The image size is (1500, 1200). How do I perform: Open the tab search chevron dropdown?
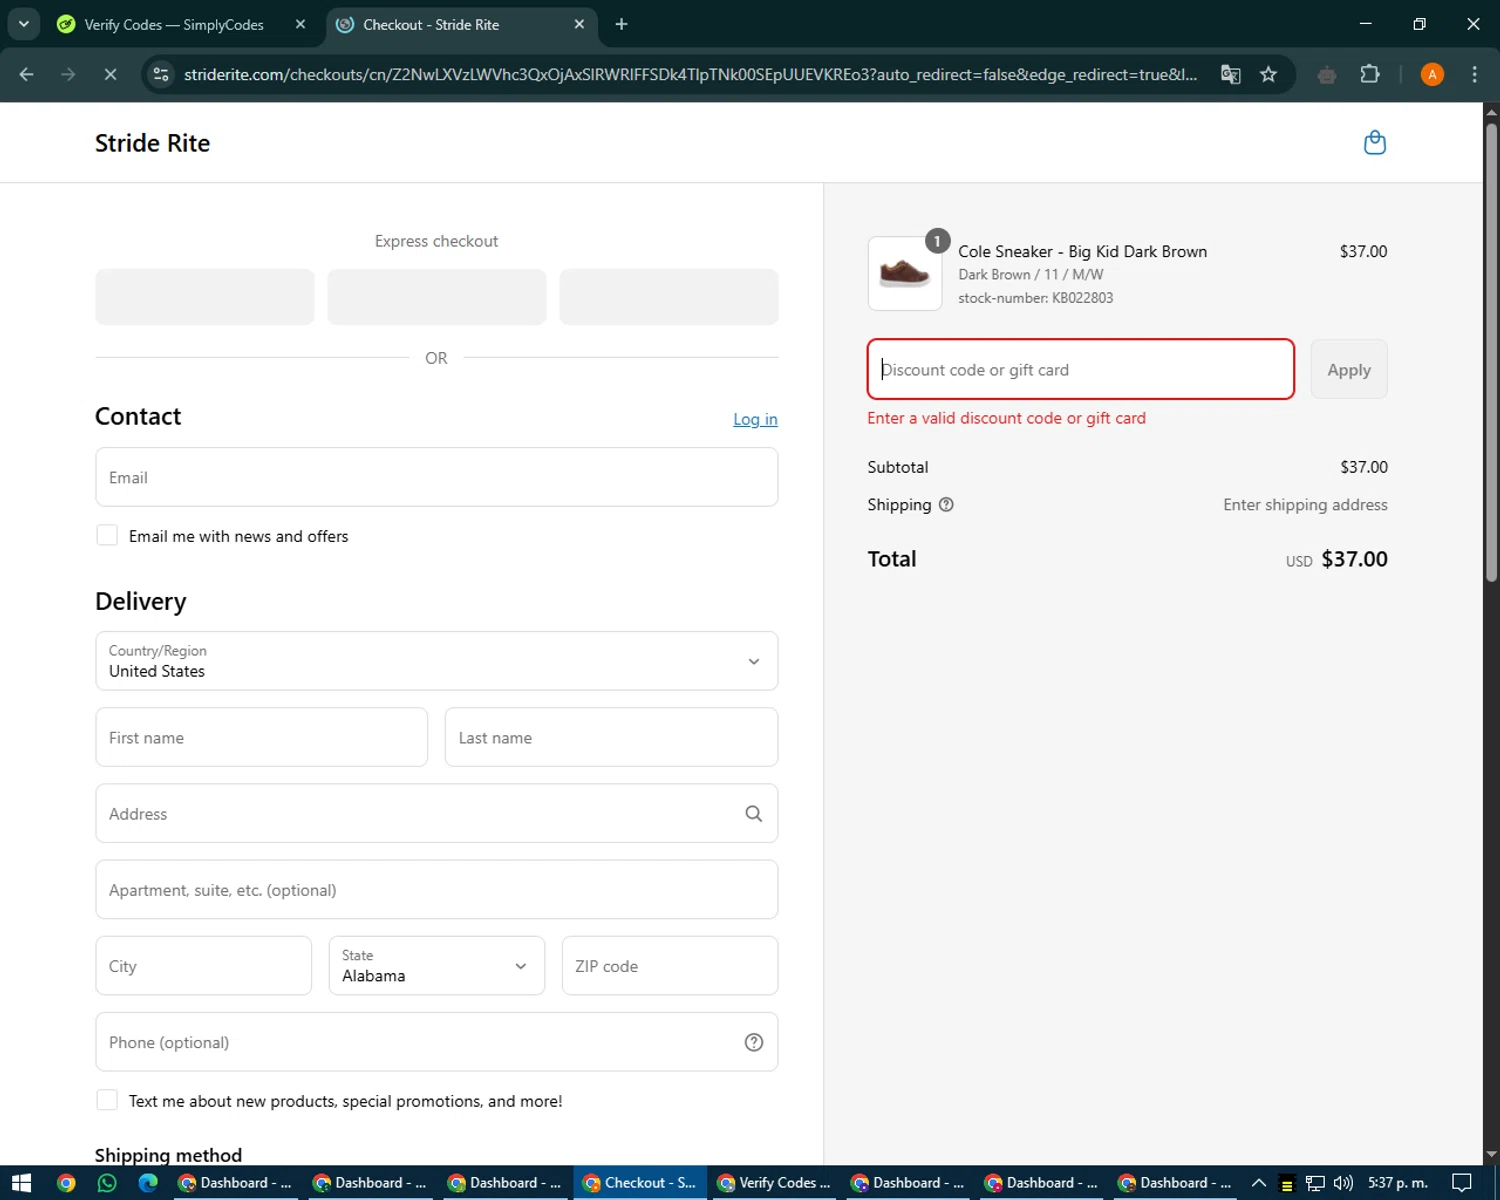tap(23, 24)
